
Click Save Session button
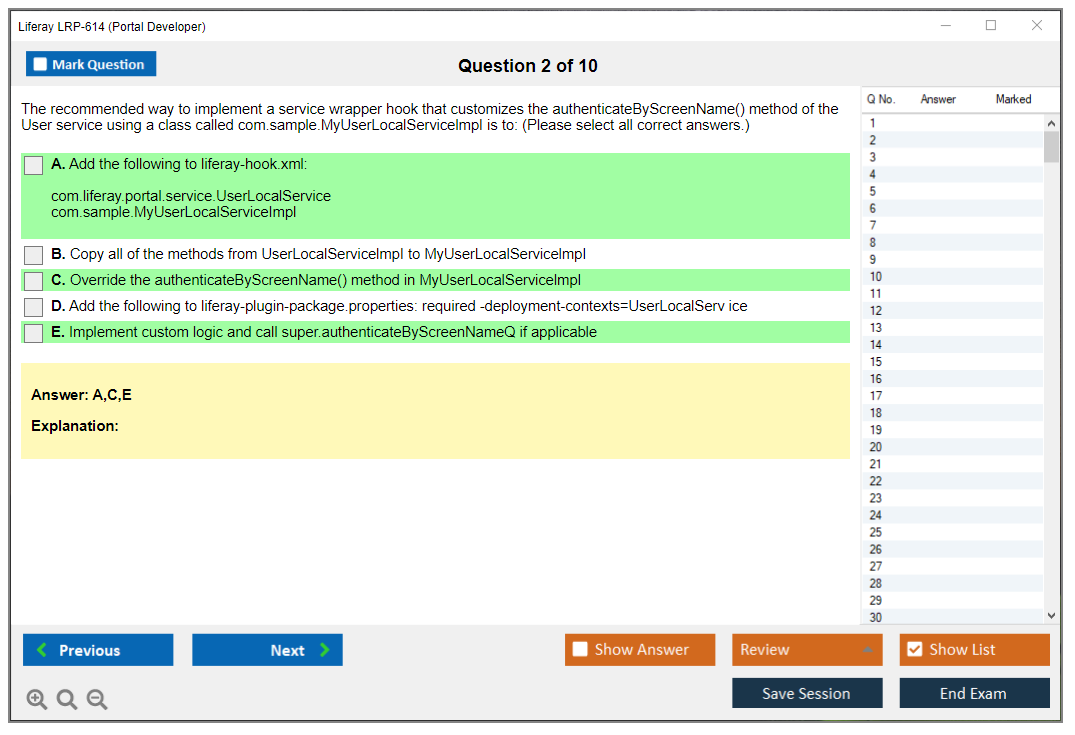pos(807,693)
